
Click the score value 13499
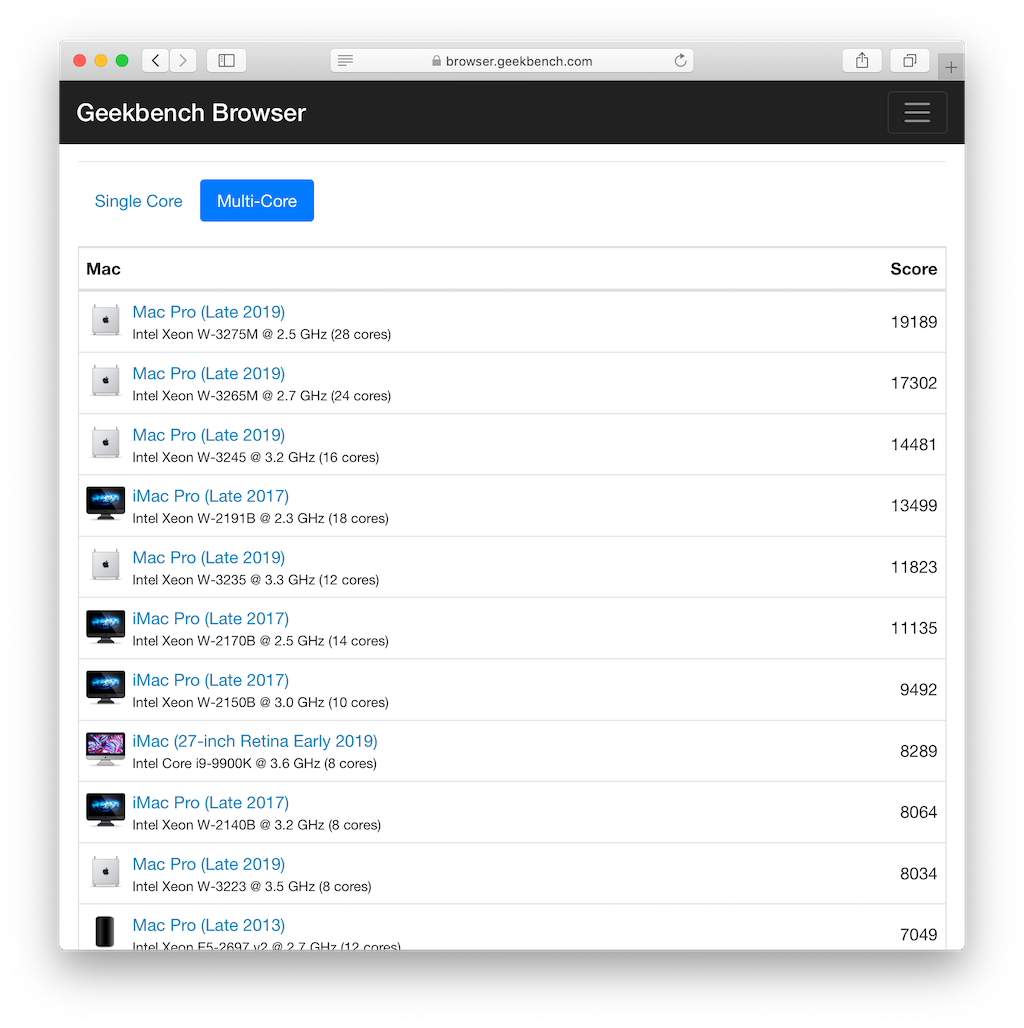pyautogui.click(x=914, y=505)
